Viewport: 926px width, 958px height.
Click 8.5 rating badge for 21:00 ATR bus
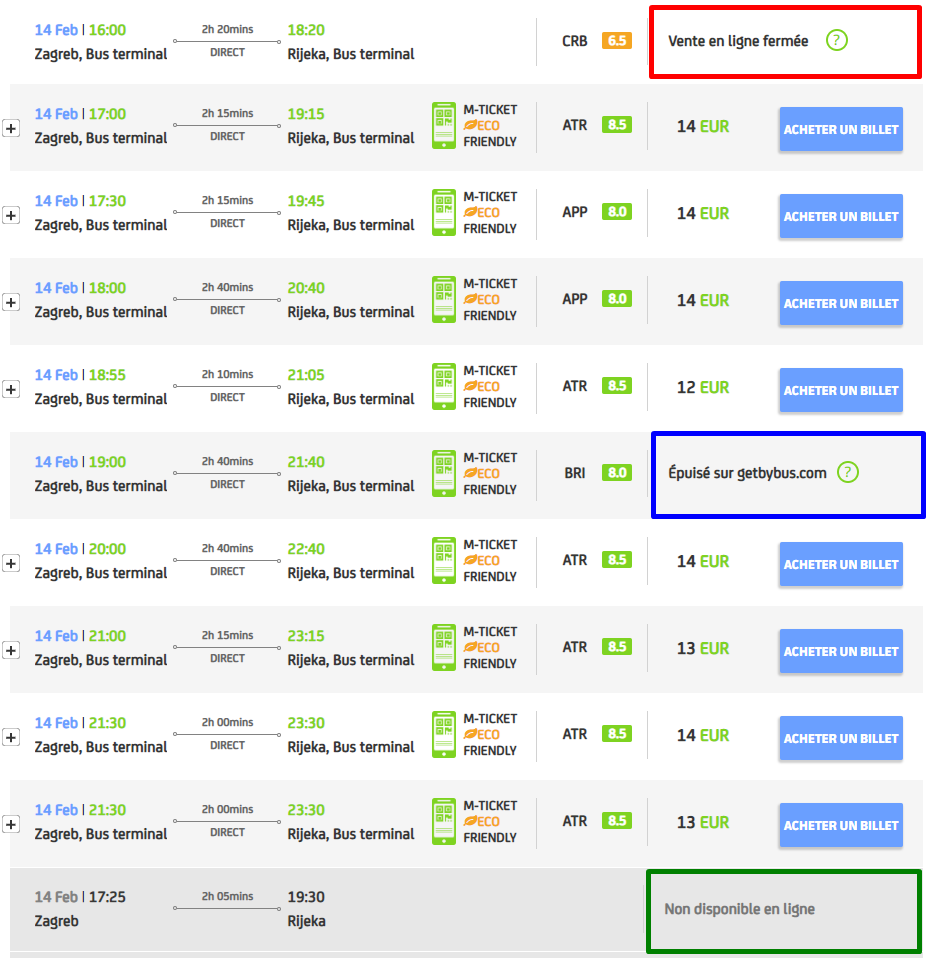[x=616, y=646]
